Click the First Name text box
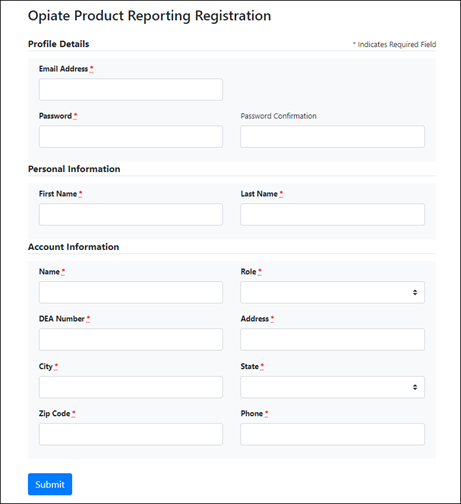This screenshot has width=461, height=504. point(131,215)
